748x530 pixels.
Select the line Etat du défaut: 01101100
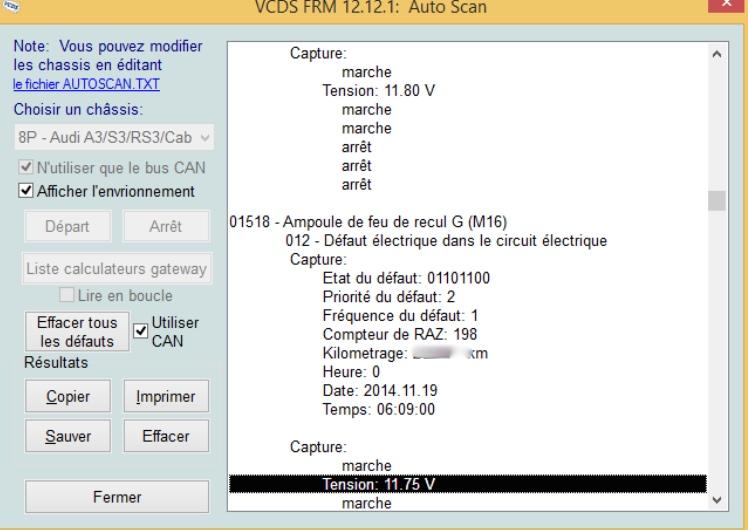406,278
